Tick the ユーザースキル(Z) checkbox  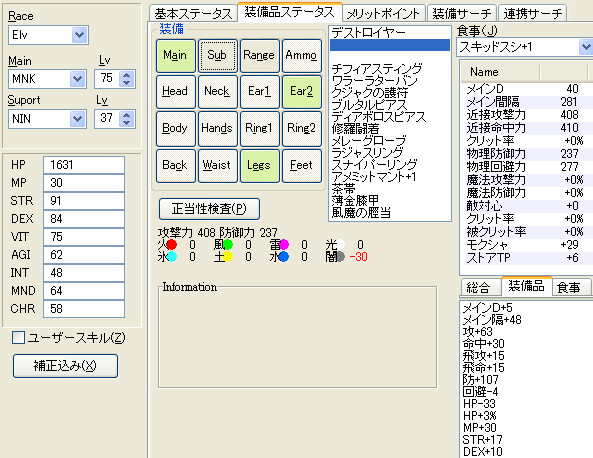[x=19, y=337]
